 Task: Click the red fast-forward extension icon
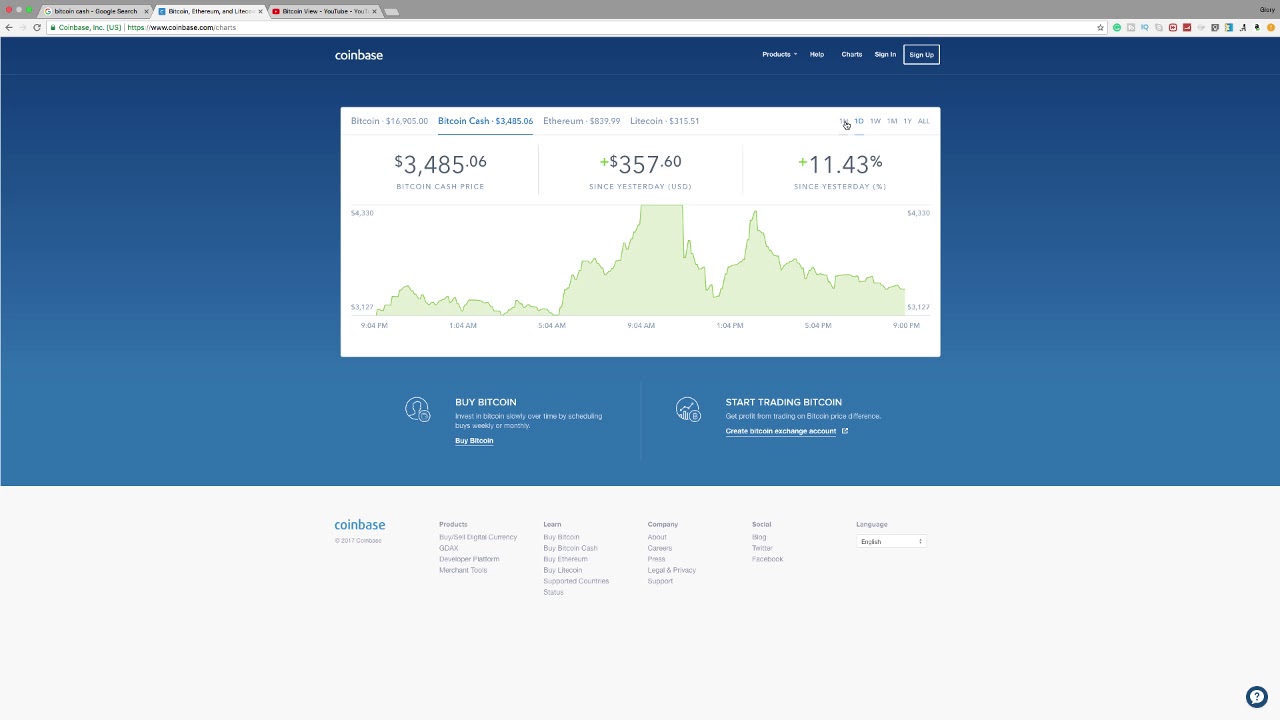point(1173,27)
